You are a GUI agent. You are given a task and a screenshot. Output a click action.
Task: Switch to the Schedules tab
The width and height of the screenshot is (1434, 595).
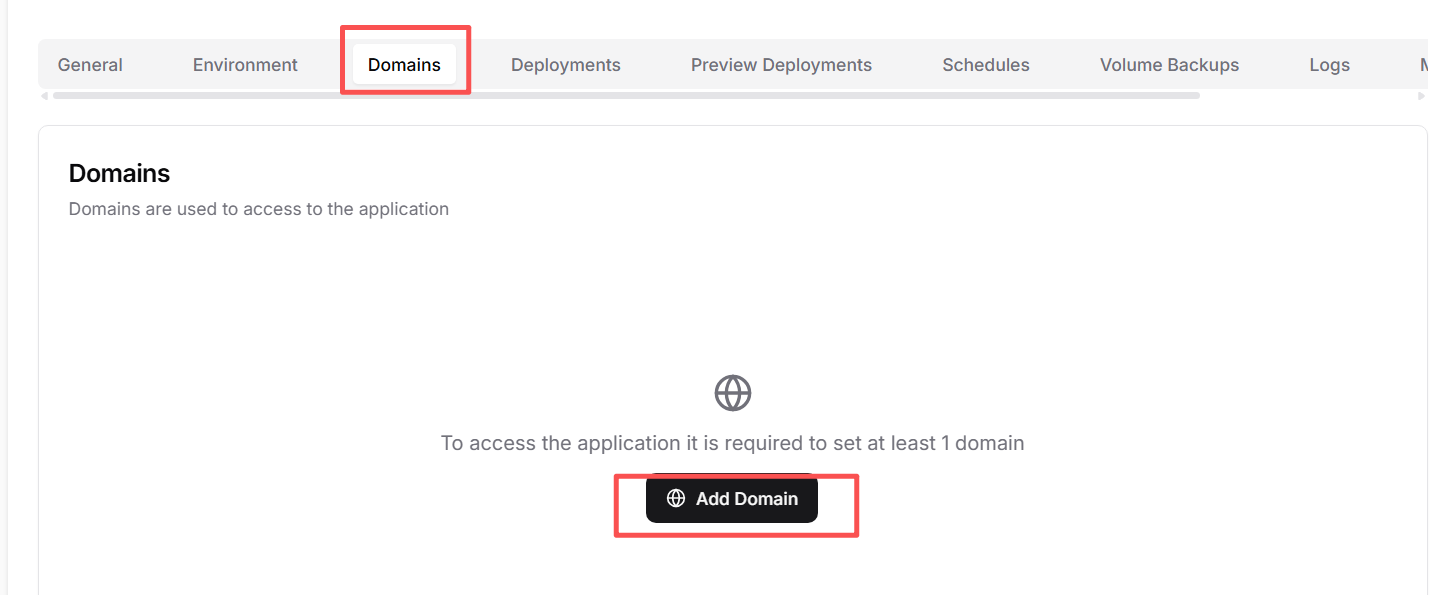click(985, 65)
